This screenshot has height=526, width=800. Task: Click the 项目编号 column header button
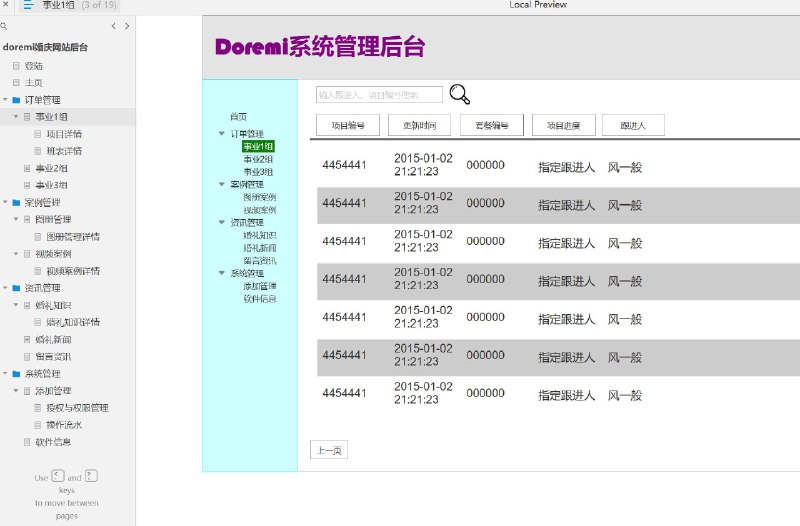[348, 126]
